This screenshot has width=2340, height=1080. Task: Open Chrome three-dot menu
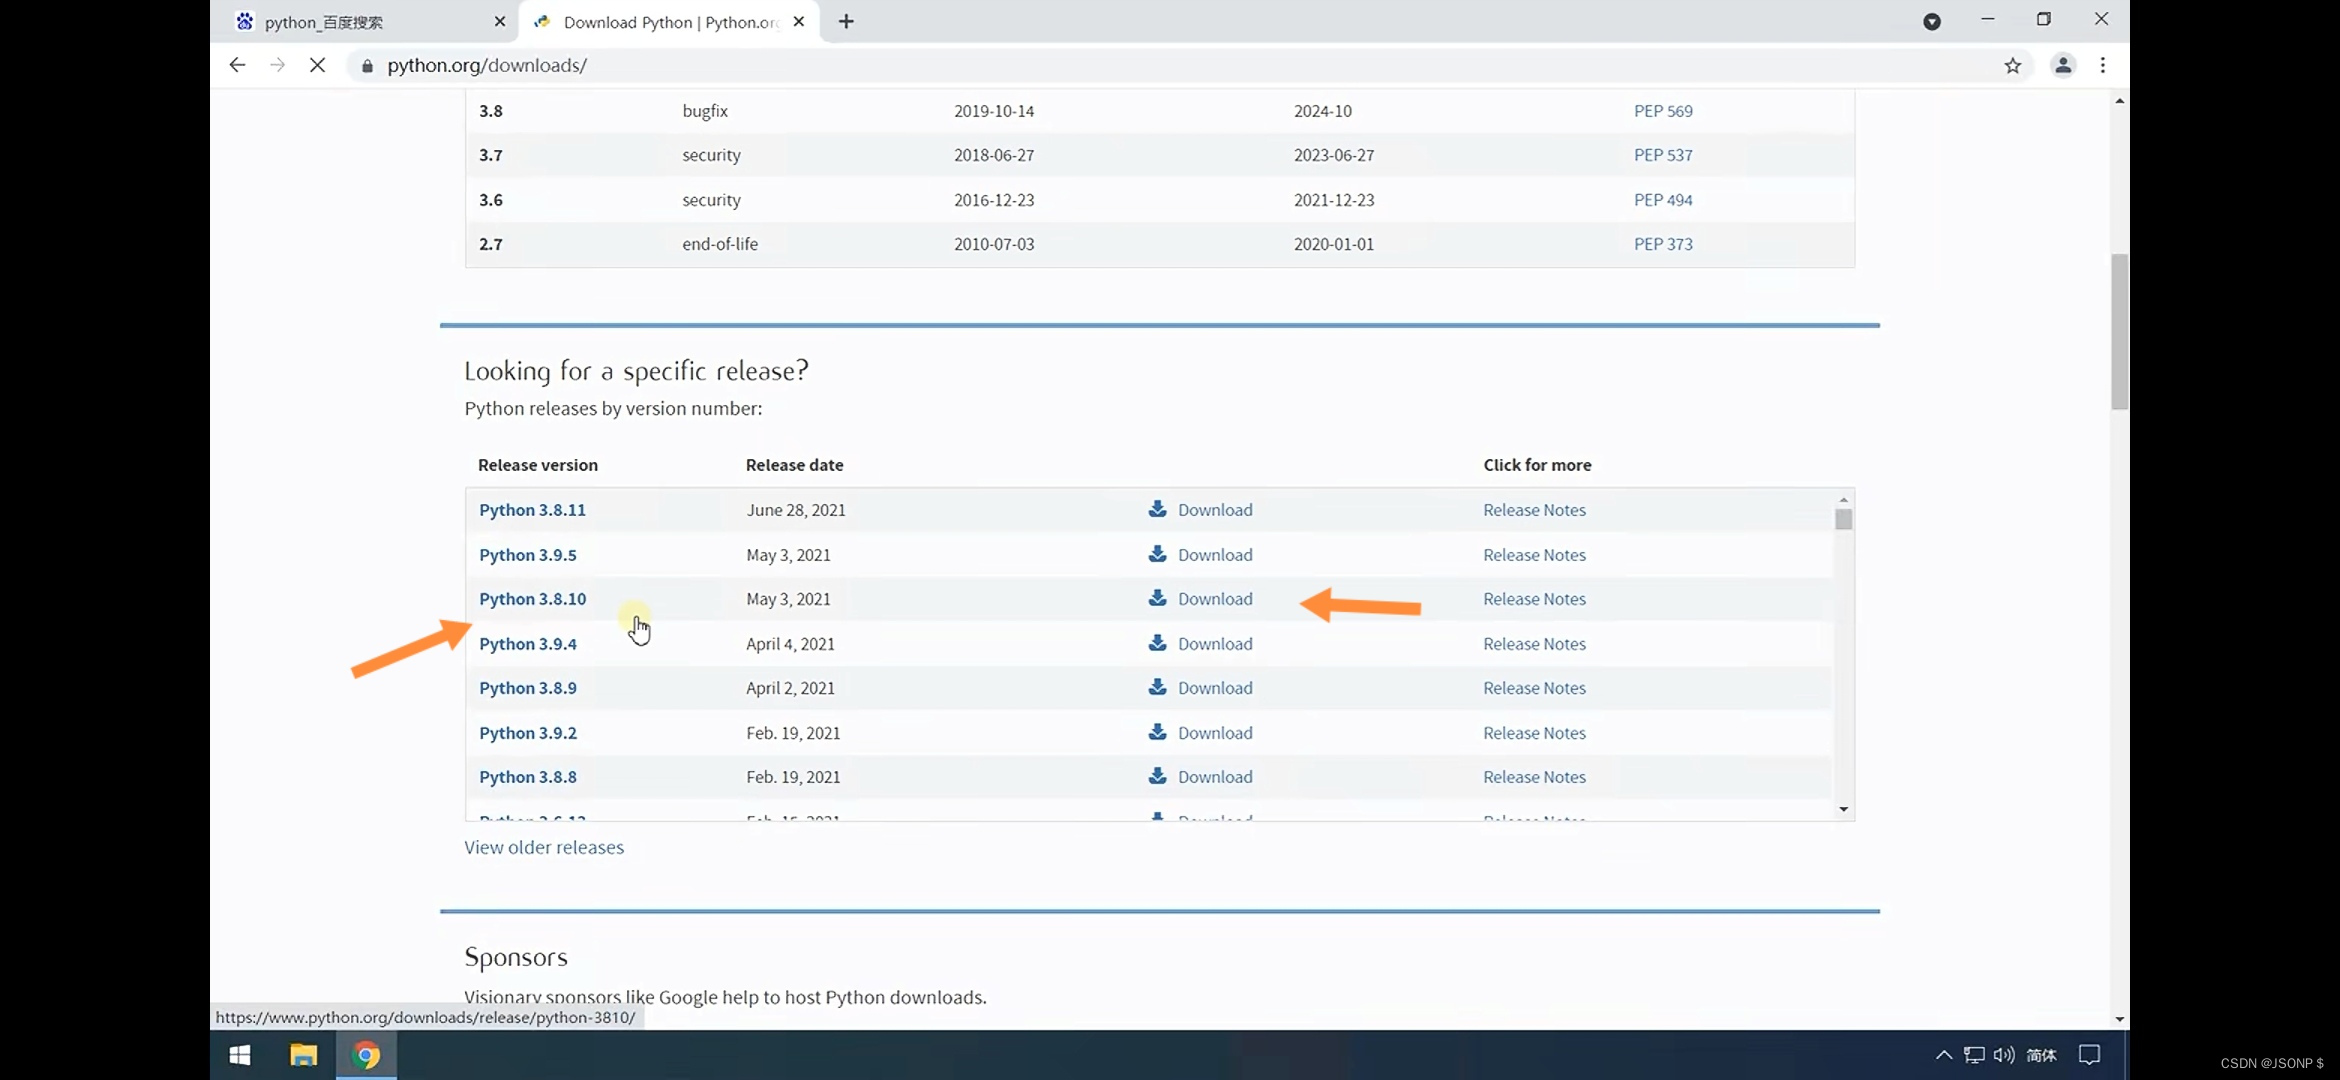2103,66
